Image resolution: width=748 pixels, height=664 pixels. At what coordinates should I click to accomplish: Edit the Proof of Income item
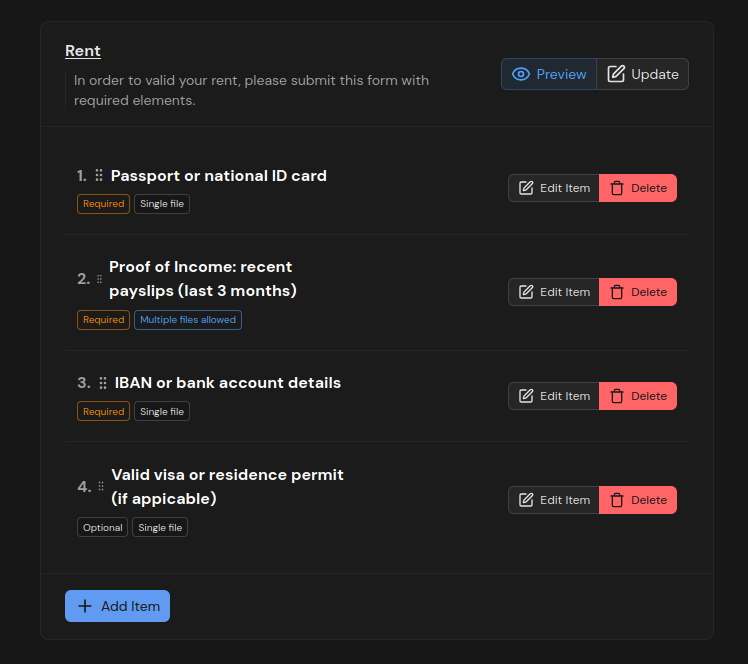click(554, 292)
